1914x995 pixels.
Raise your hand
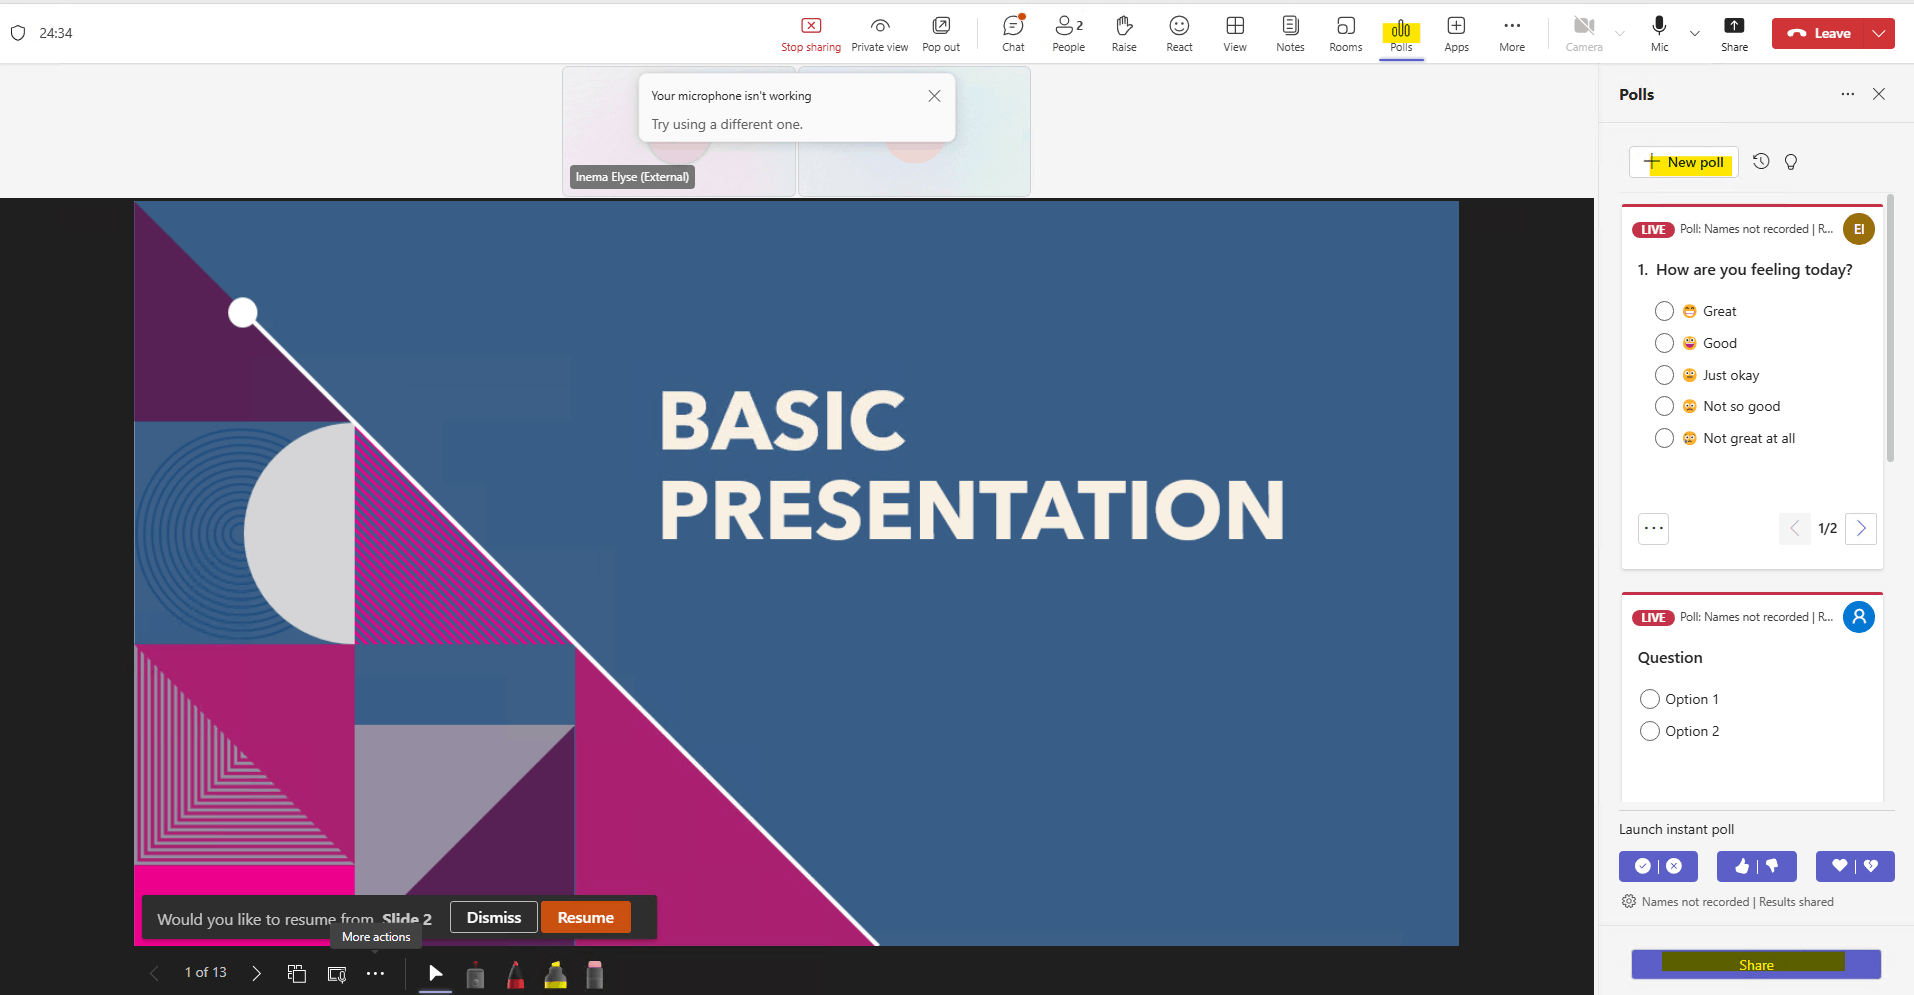(1124, 33)
